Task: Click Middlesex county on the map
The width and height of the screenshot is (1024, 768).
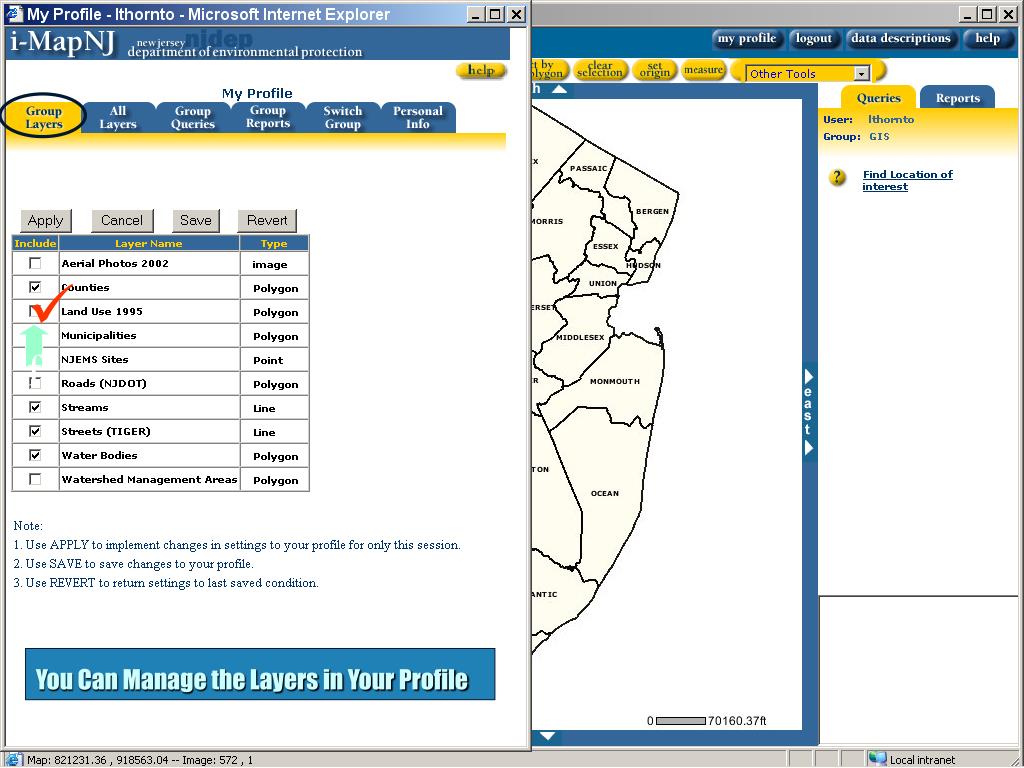Action: pos(580,338)
